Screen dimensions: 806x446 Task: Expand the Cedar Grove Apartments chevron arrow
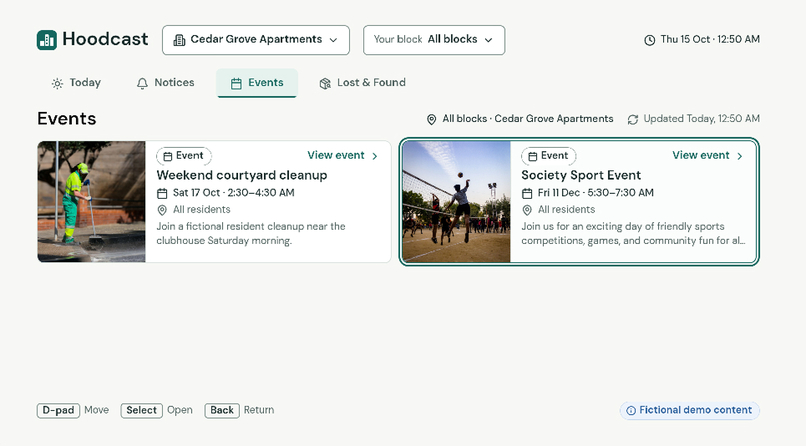point(333,40)
